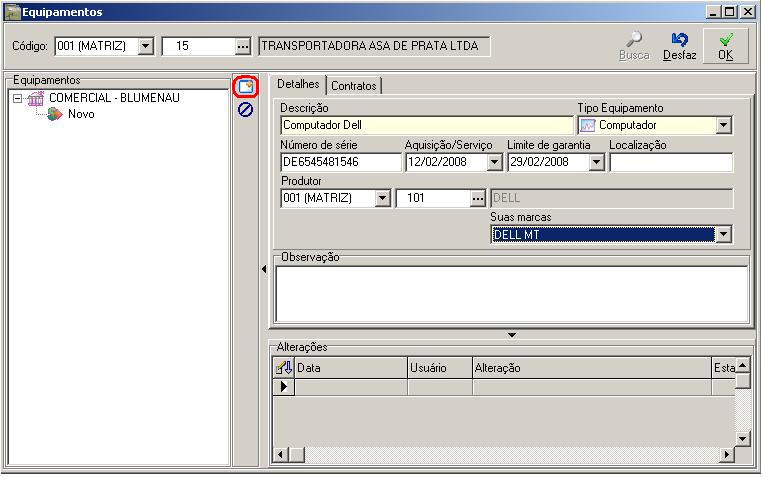Image resolution: width=763 pixels, height=477 pixels.
Task: Switch to the Contratos tab
Action: 354,86
